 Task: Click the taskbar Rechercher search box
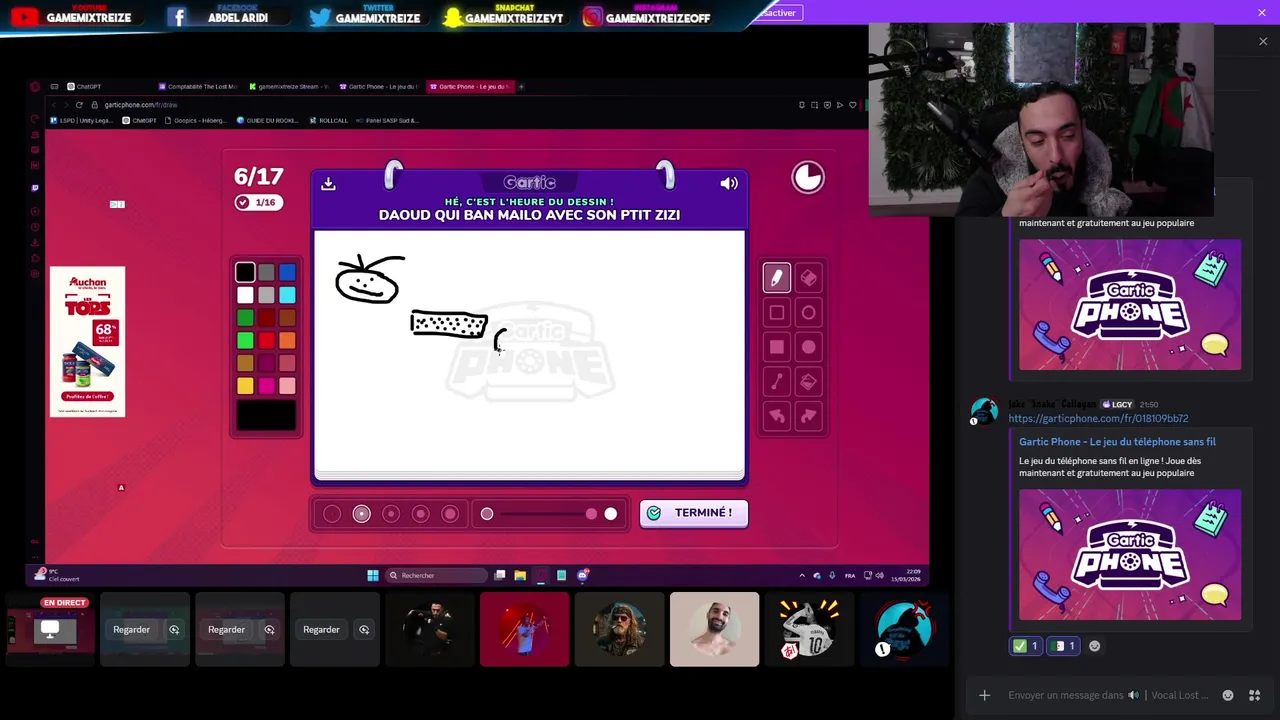[x=436, y=575]
